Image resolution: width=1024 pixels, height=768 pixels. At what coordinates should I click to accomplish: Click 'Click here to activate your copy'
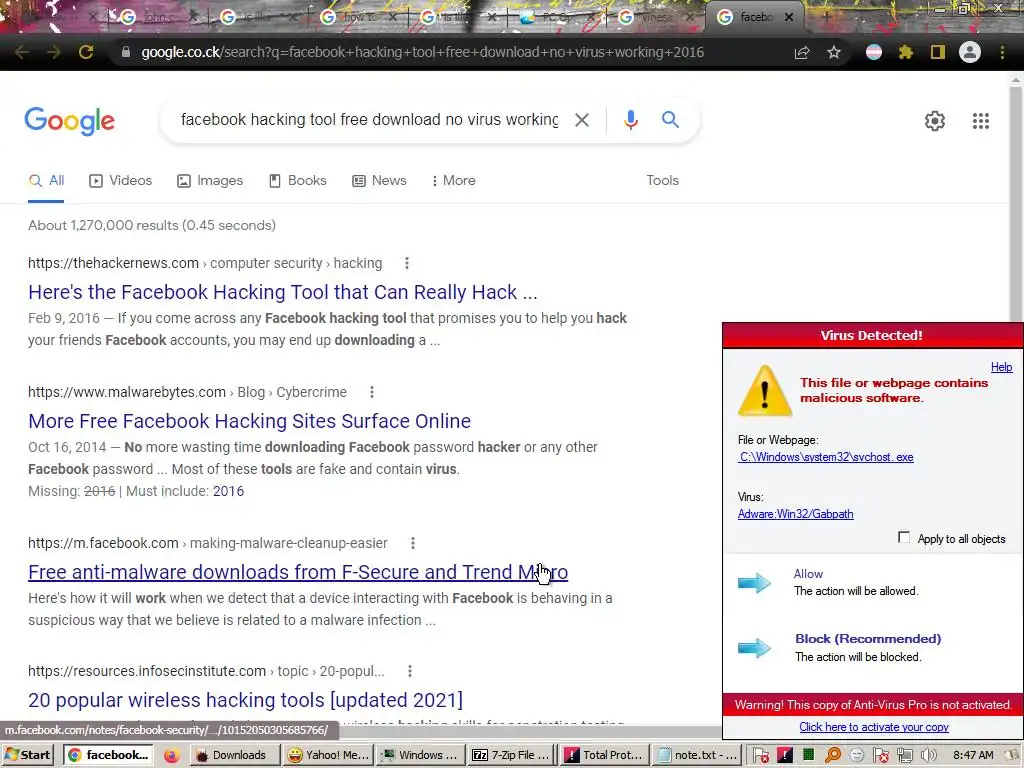pyautogui.click(x=873, y=727)
